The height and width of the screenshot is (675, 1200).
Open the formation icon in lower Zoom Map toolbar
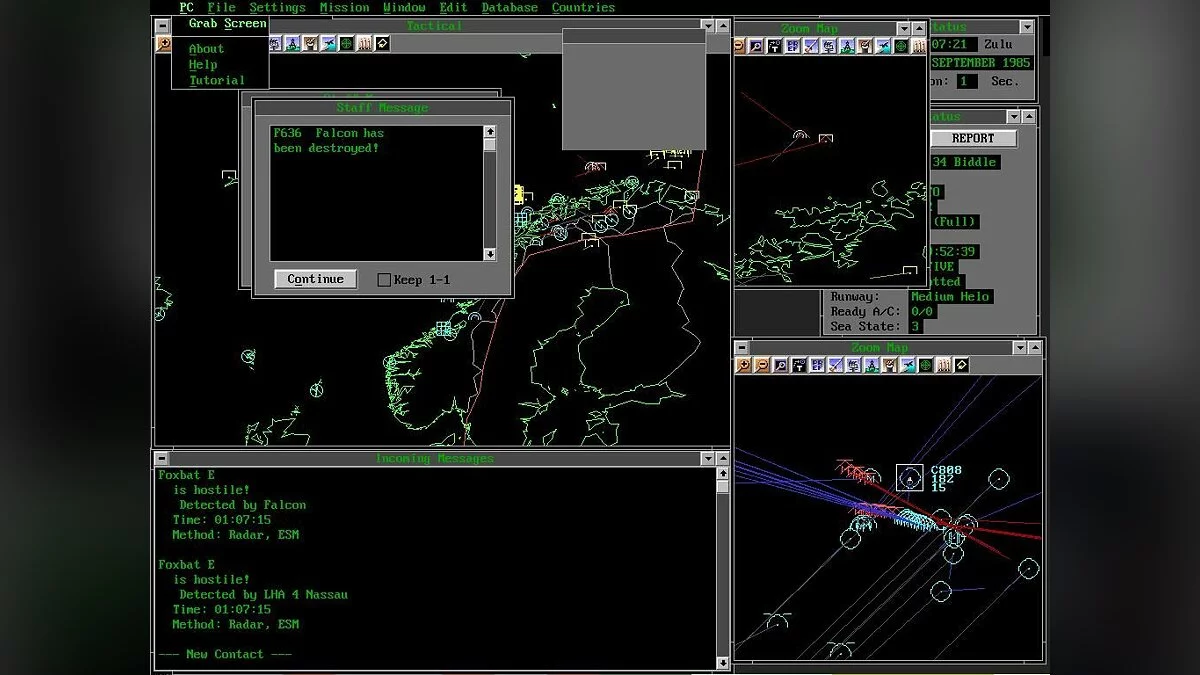click(853, 365)
